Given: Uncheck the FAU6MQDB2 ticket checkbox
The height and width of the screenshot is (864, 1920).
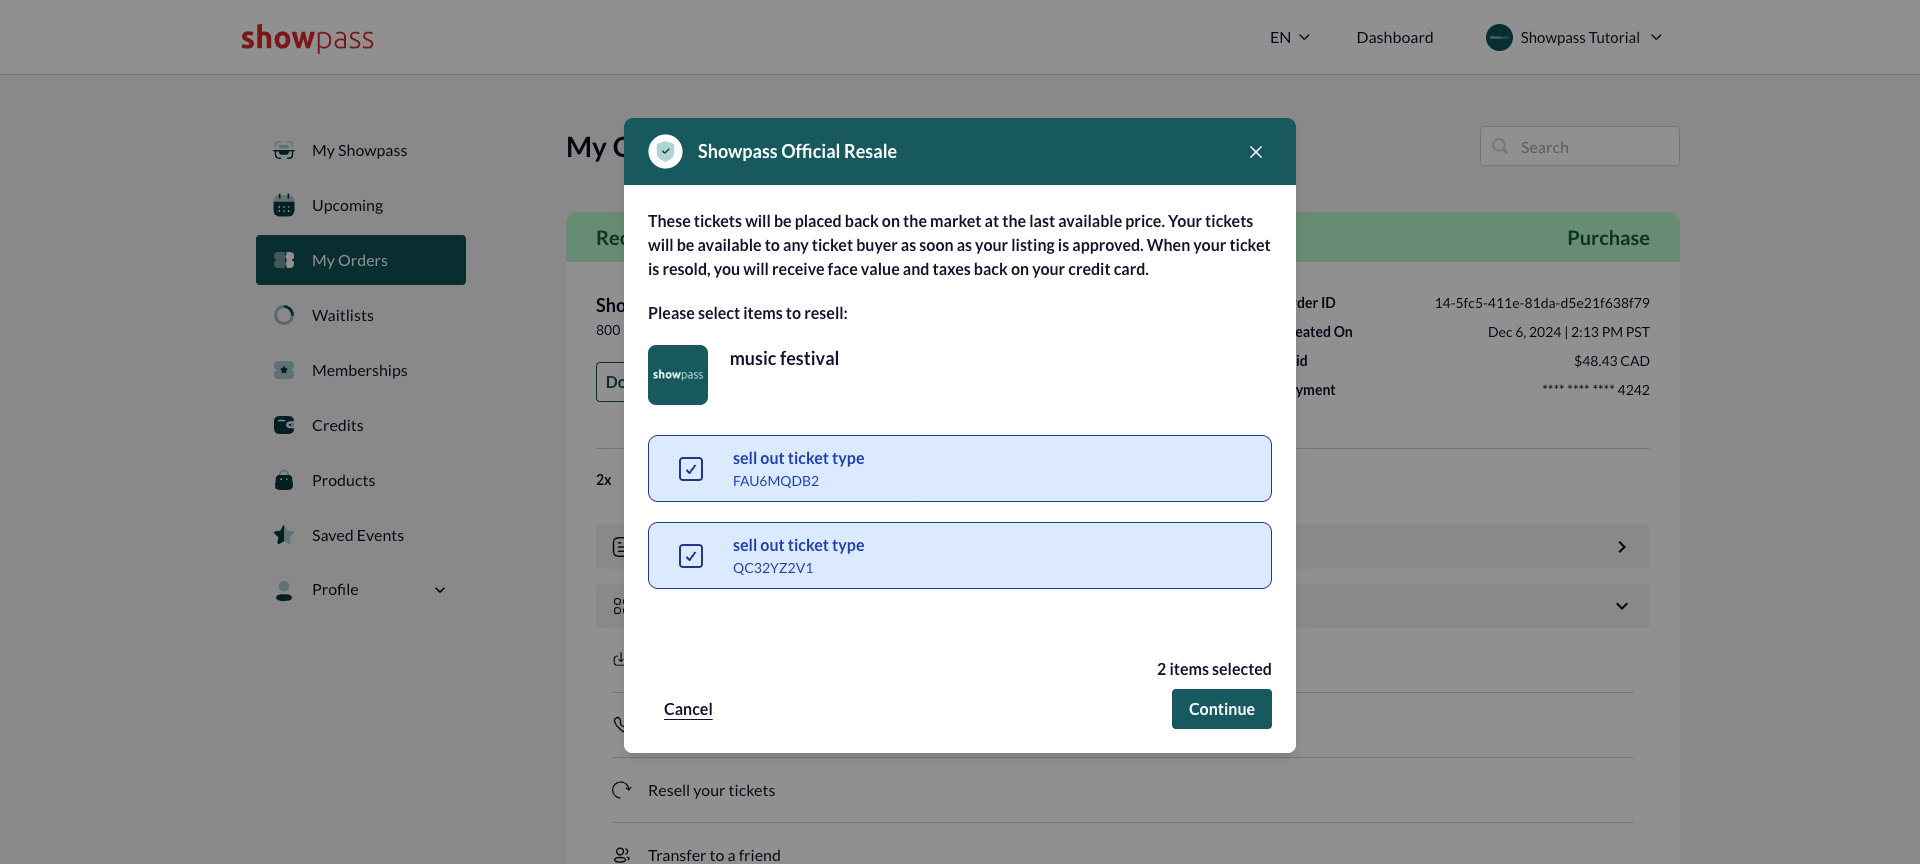Looking at the screenshot, I should [x=691, y=469].
